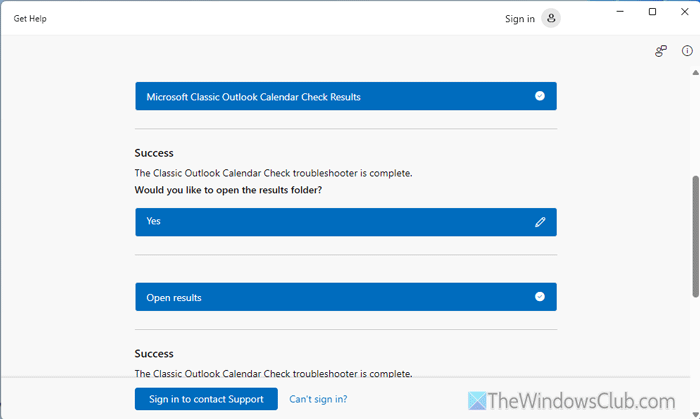700x419 pixels.
Task: Click the first Success heading
Action: pos(154,153)
